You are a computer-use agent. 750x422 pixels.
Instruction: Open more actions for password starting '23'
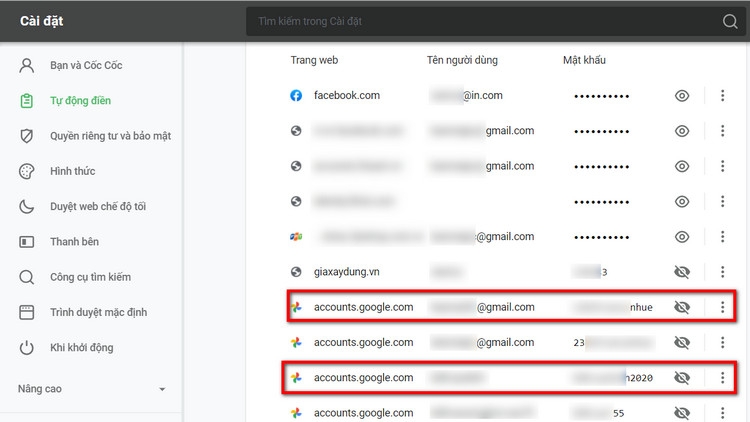coord(722,343)
